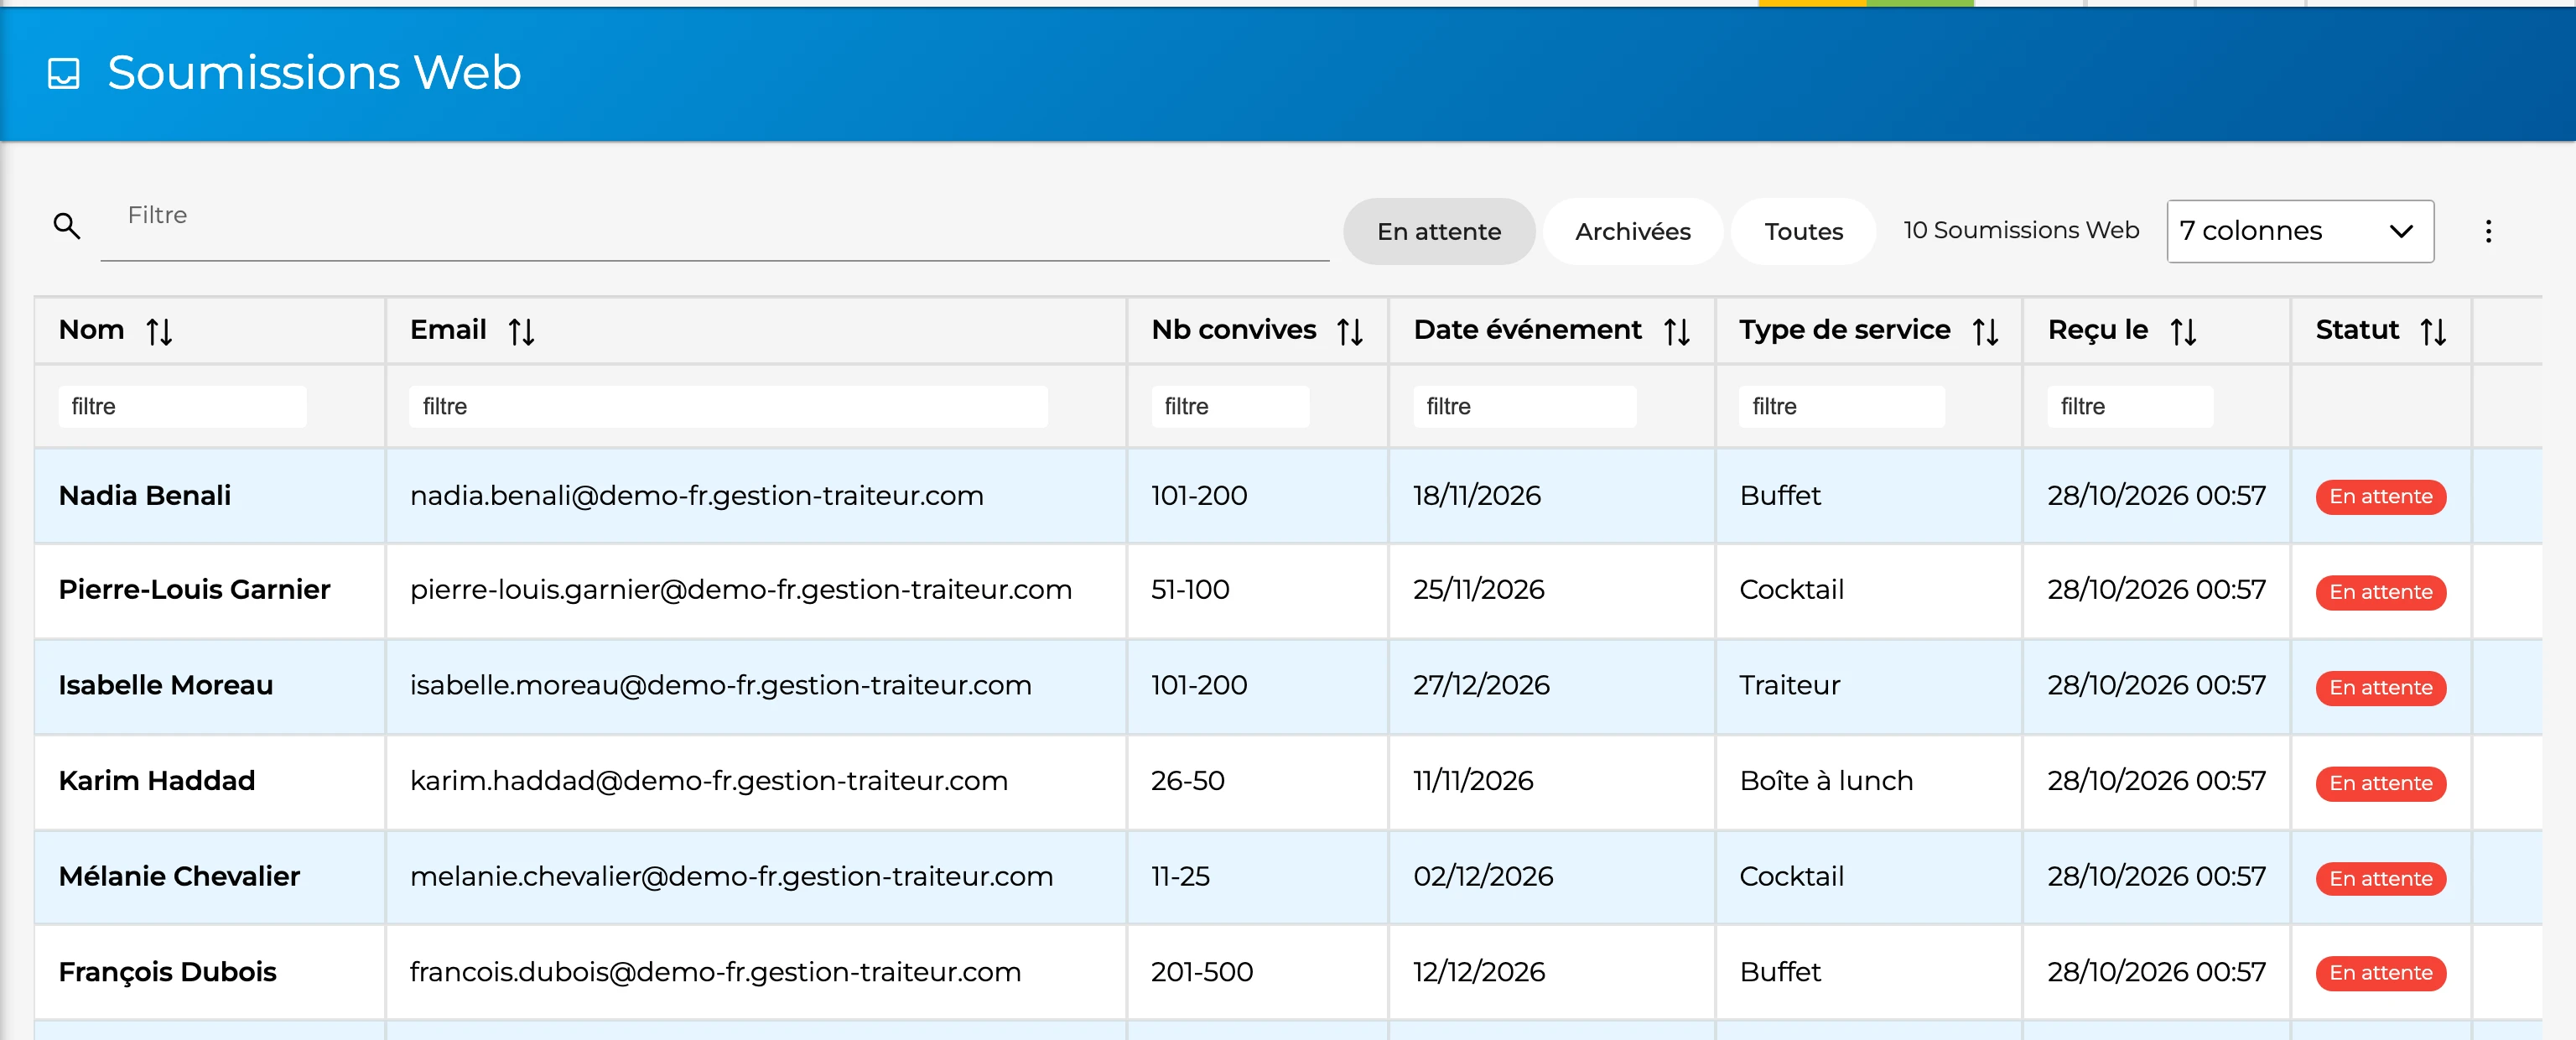The image size is (2576, 1040).
Task: Click the 26-50 convives cell
Action: coord(1258,781)
